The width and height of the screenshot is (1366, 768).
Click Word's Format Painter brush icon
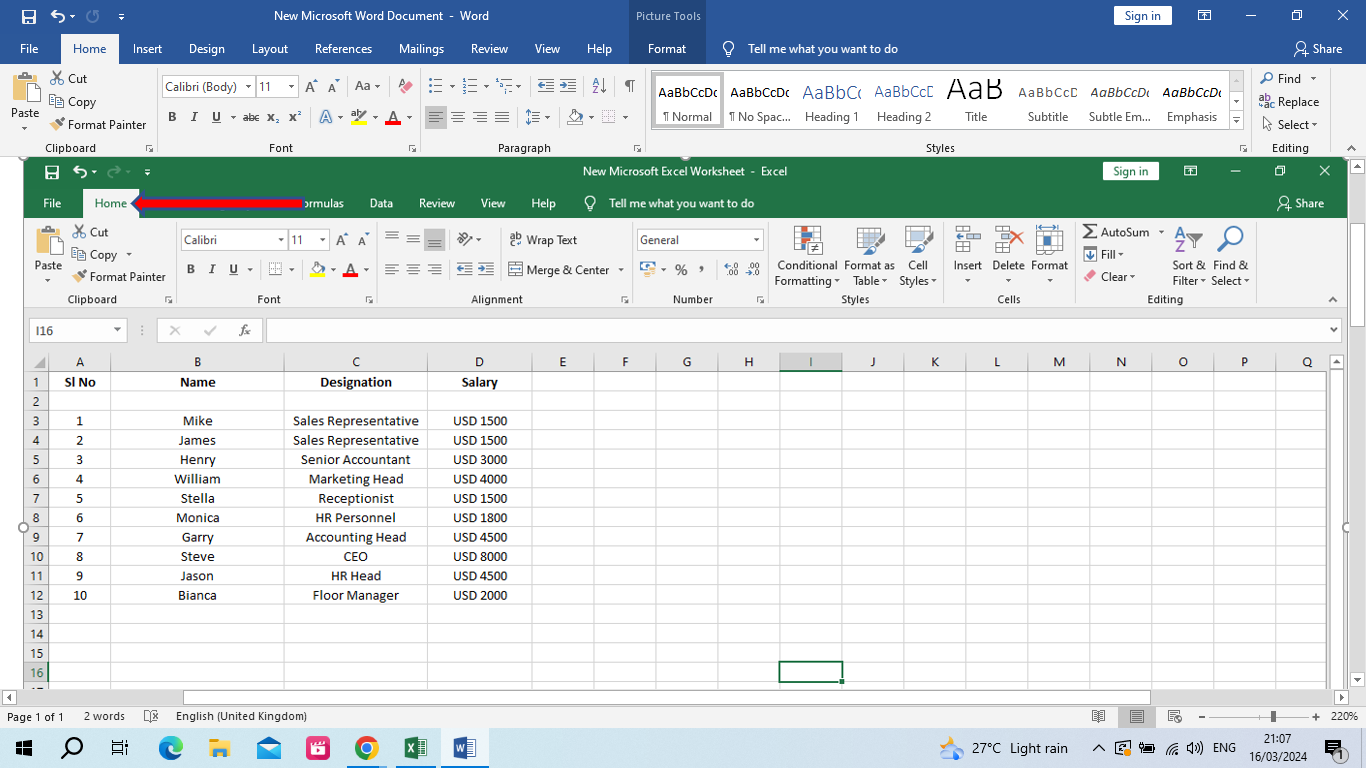point(57,125)
